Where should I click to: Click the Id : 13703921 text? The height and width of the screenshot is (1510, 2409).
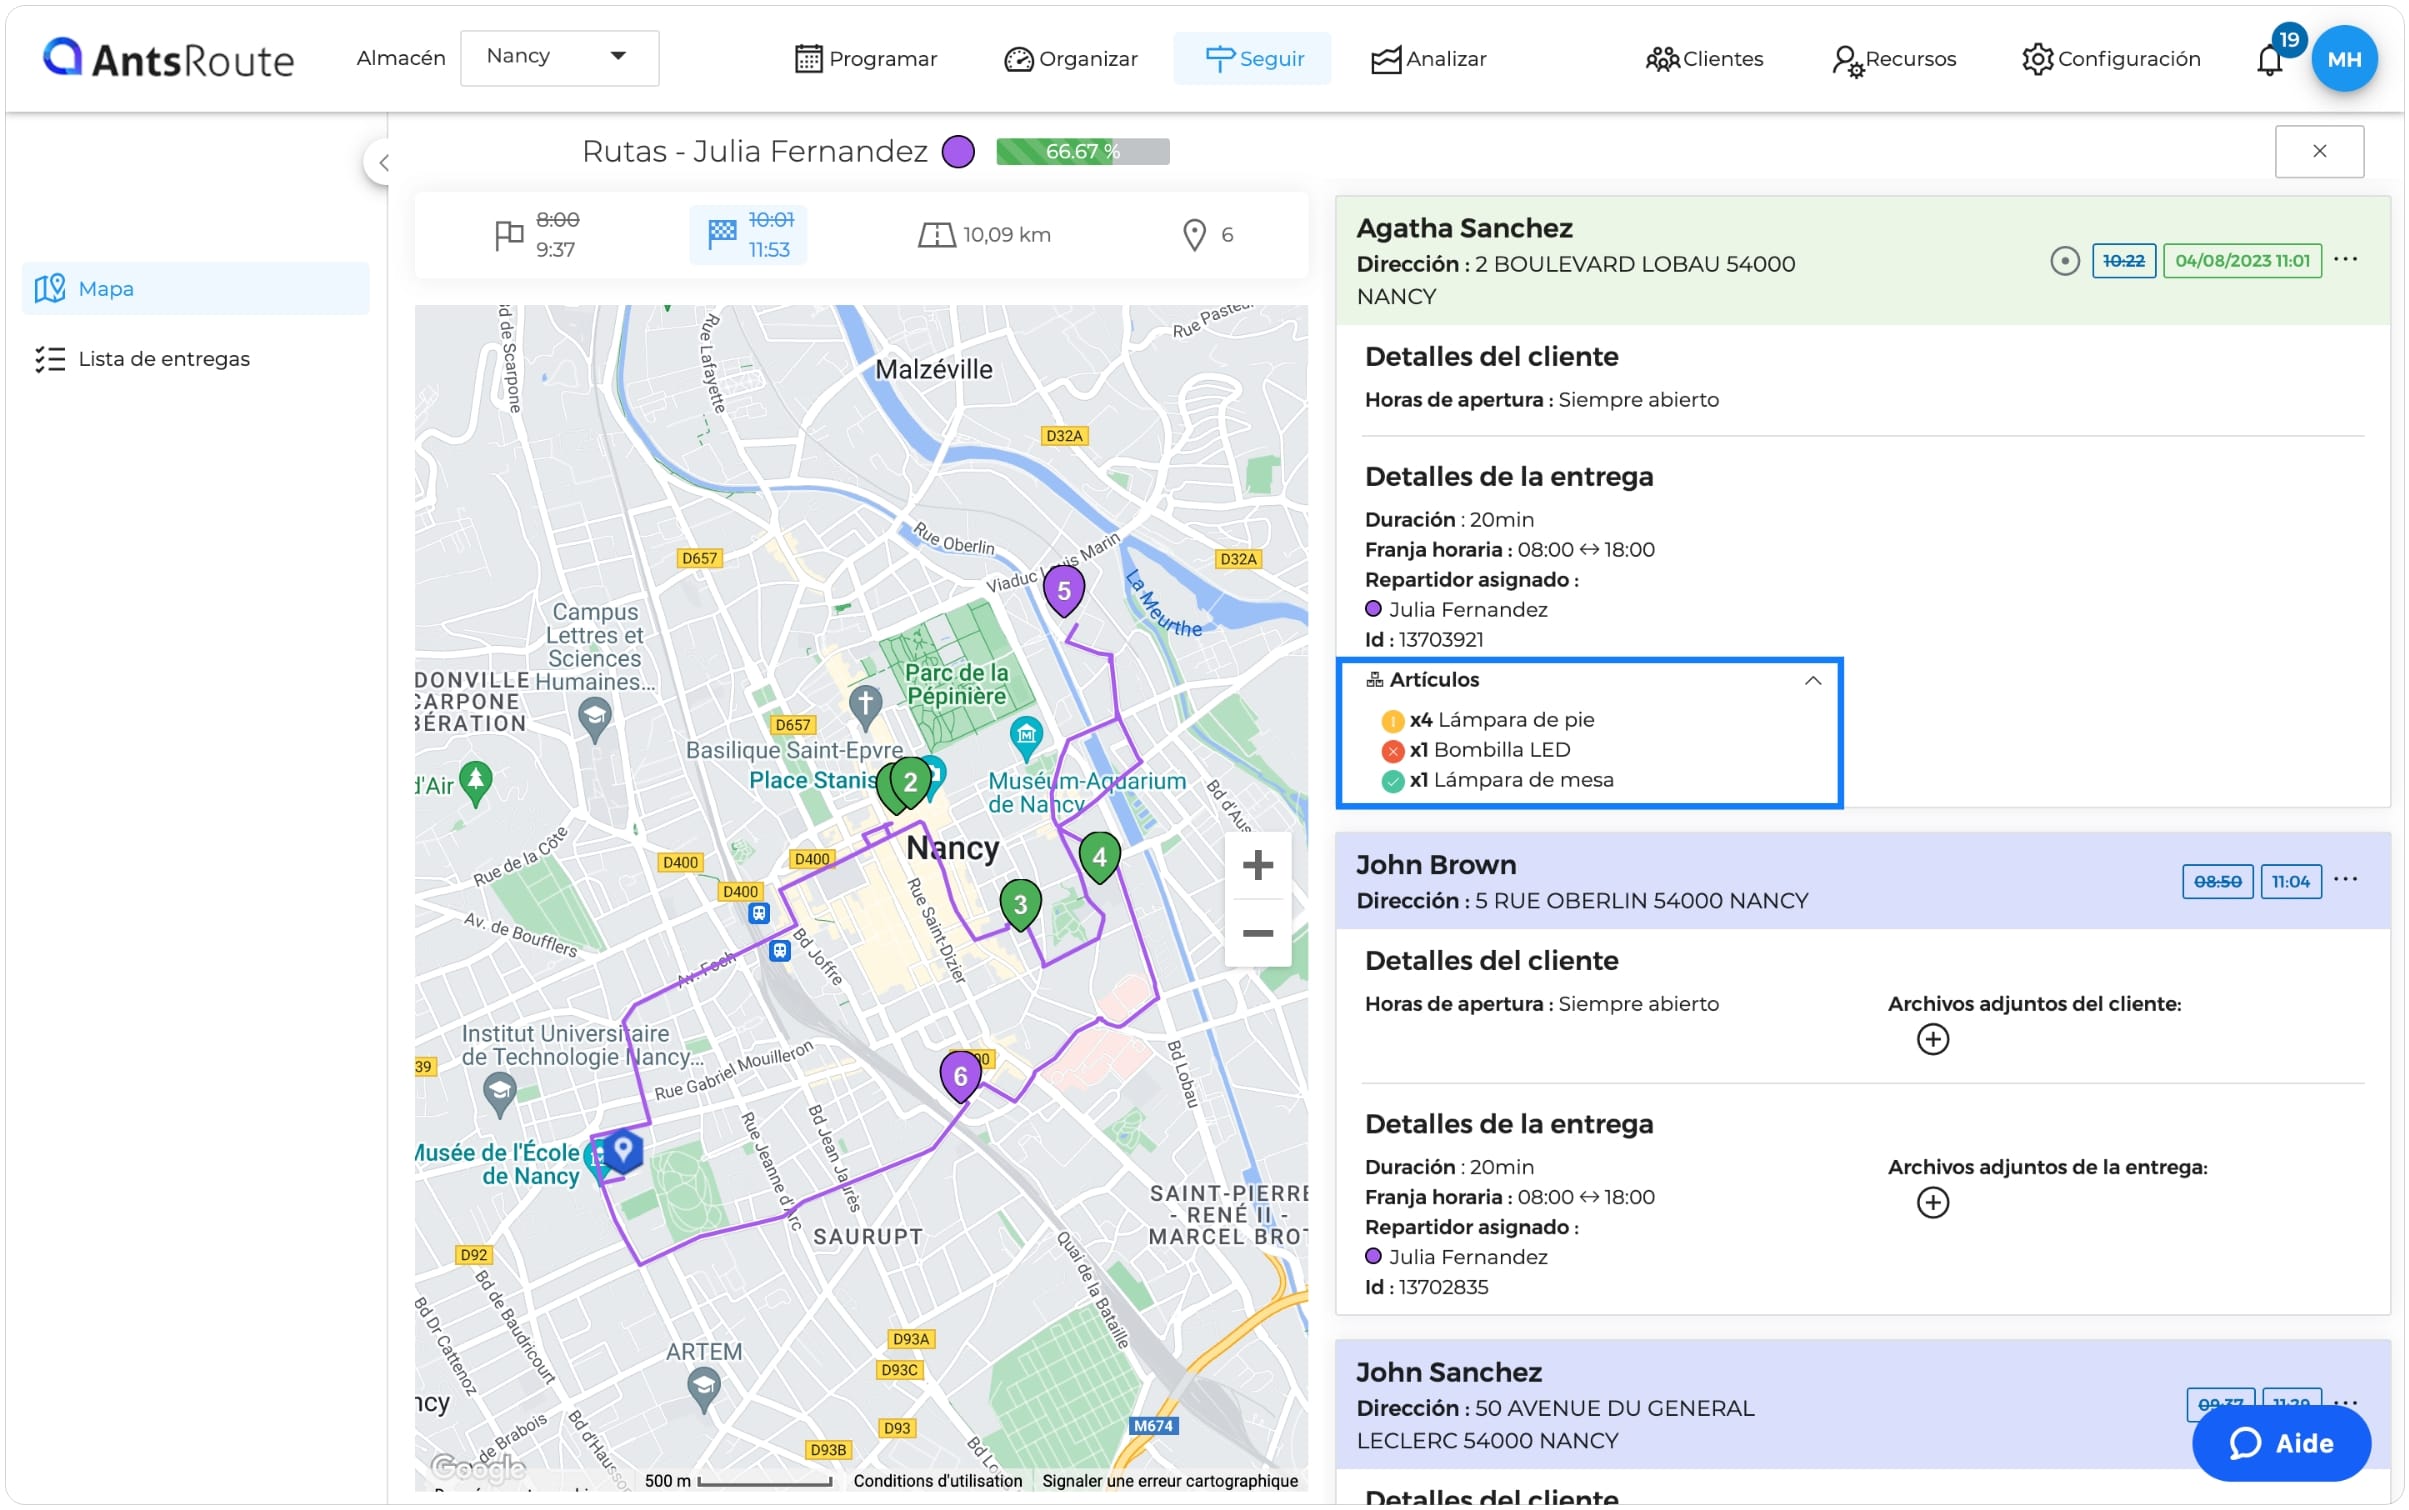point(1424,640)
